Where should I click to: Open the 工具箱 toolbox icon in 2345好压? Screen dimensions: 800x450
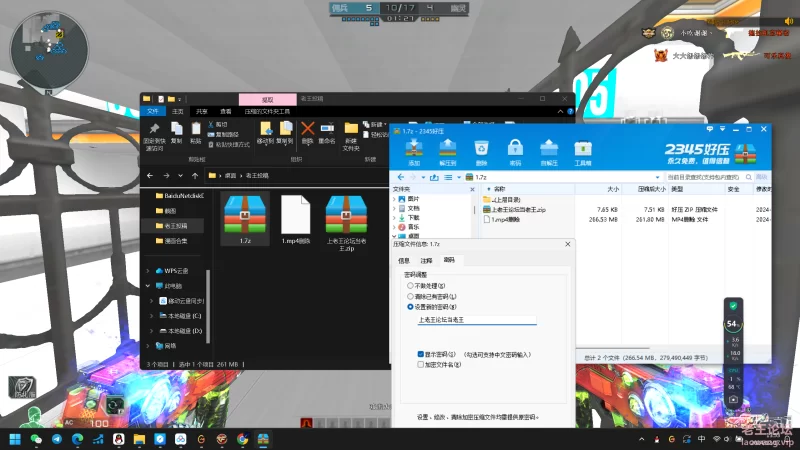pyautogui.click(x=583, y=148)
